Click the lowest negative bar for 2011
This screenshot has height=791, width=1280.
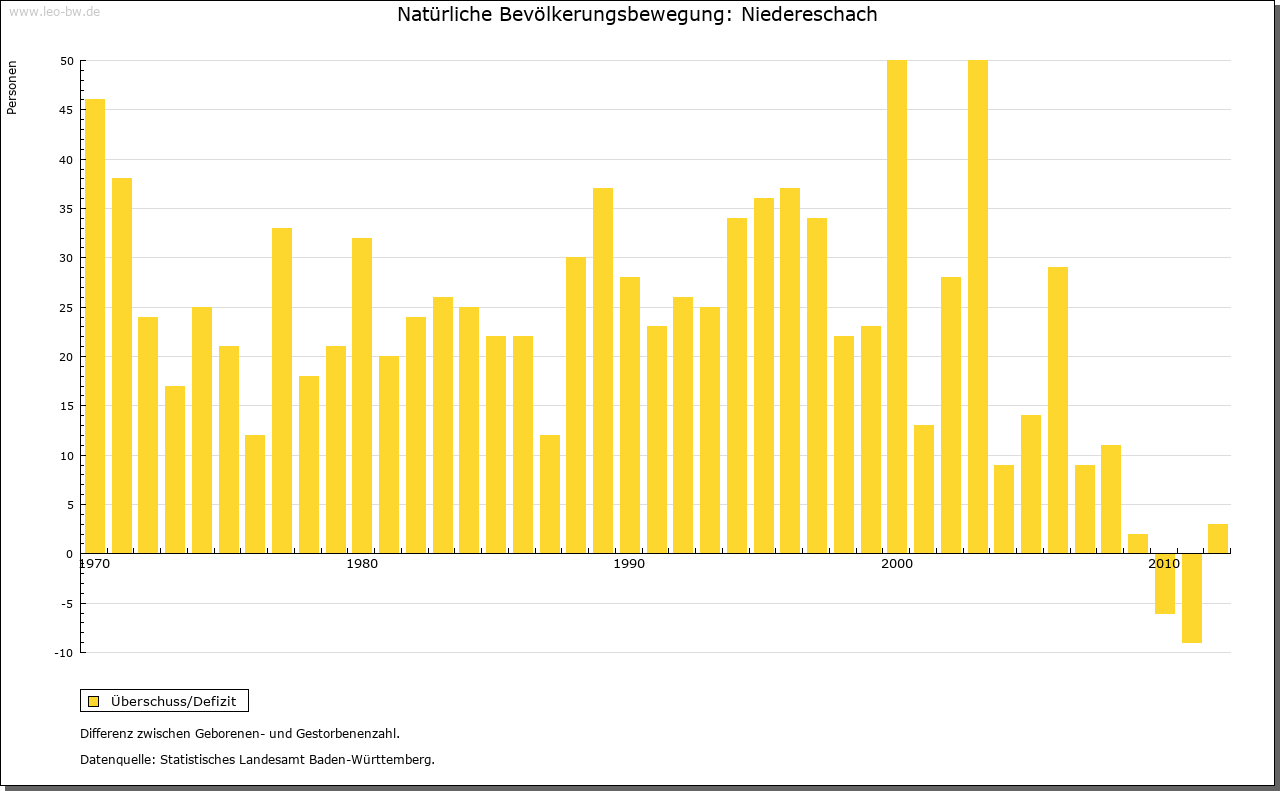pos(1191,598)
